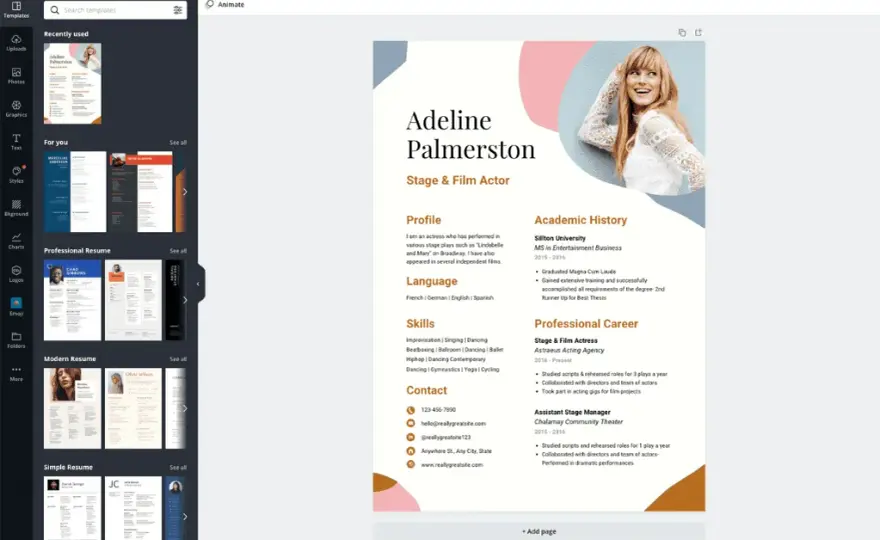Select the recently used Adeline Palmerston template
Screen dimensions: 880x540
click(72, 84)
